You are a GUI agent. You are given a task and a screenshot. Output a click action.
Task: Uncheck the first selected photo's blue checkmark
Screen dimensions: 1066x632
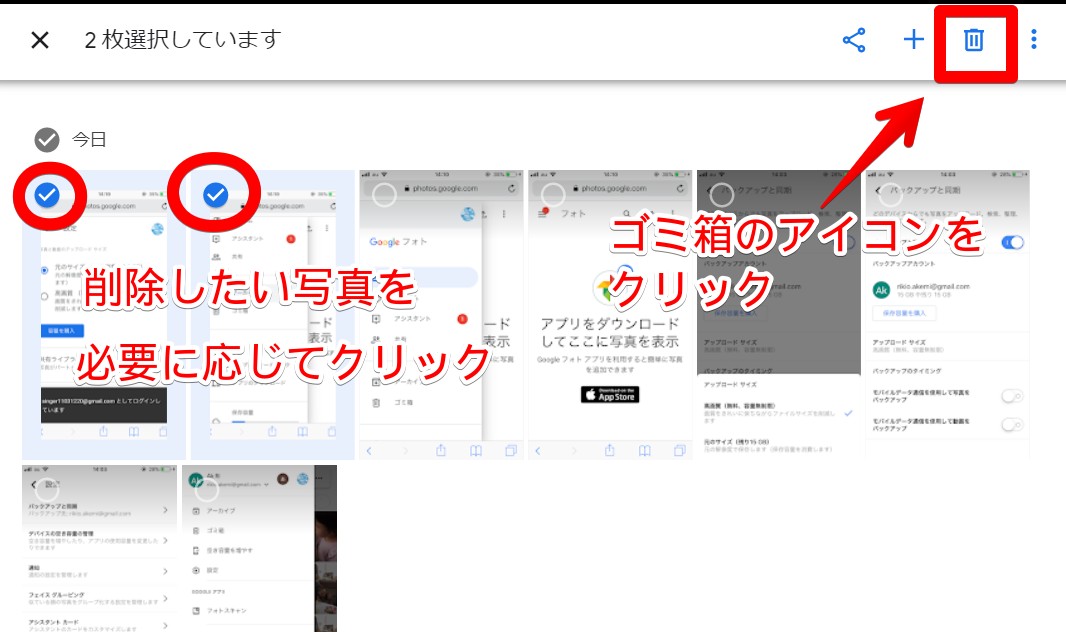pyautogui.click(x=47, y=196)
